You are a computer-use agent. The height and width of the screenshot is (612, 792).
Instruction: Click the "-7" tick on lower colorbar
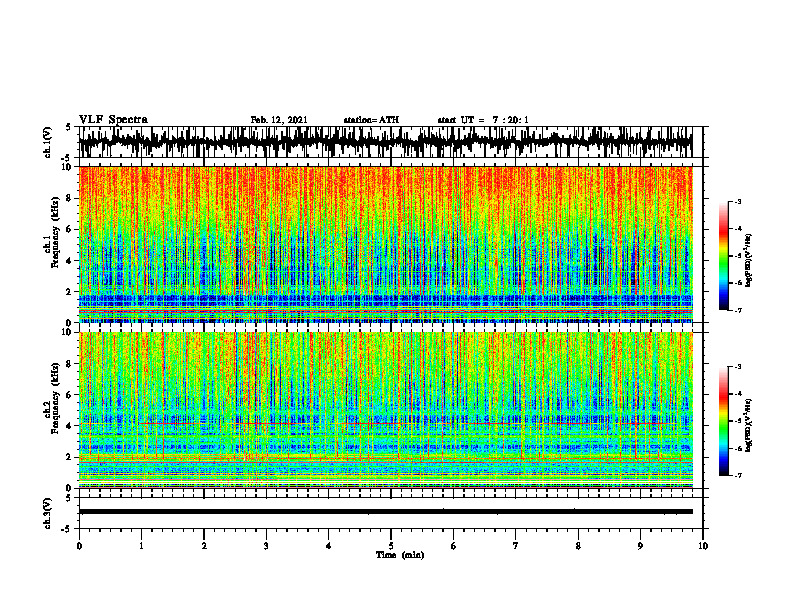coord(737,475)
